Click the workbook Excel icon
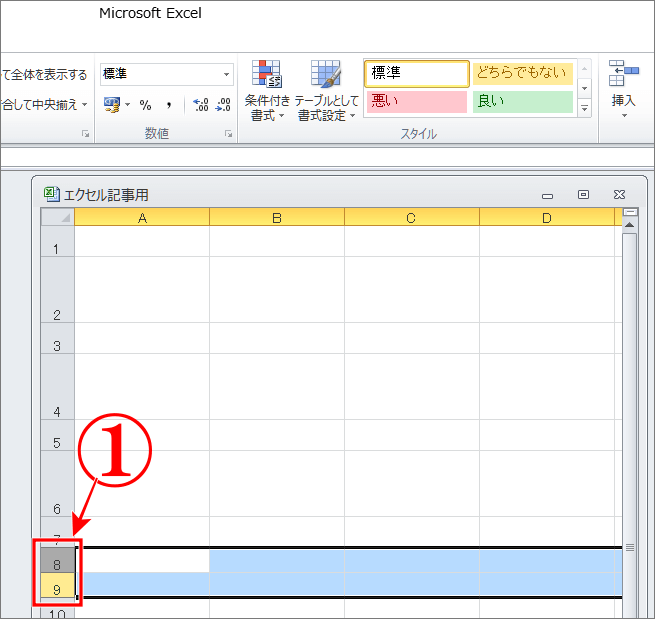Viewport: 655px width, 619px height. click(52, 194)
